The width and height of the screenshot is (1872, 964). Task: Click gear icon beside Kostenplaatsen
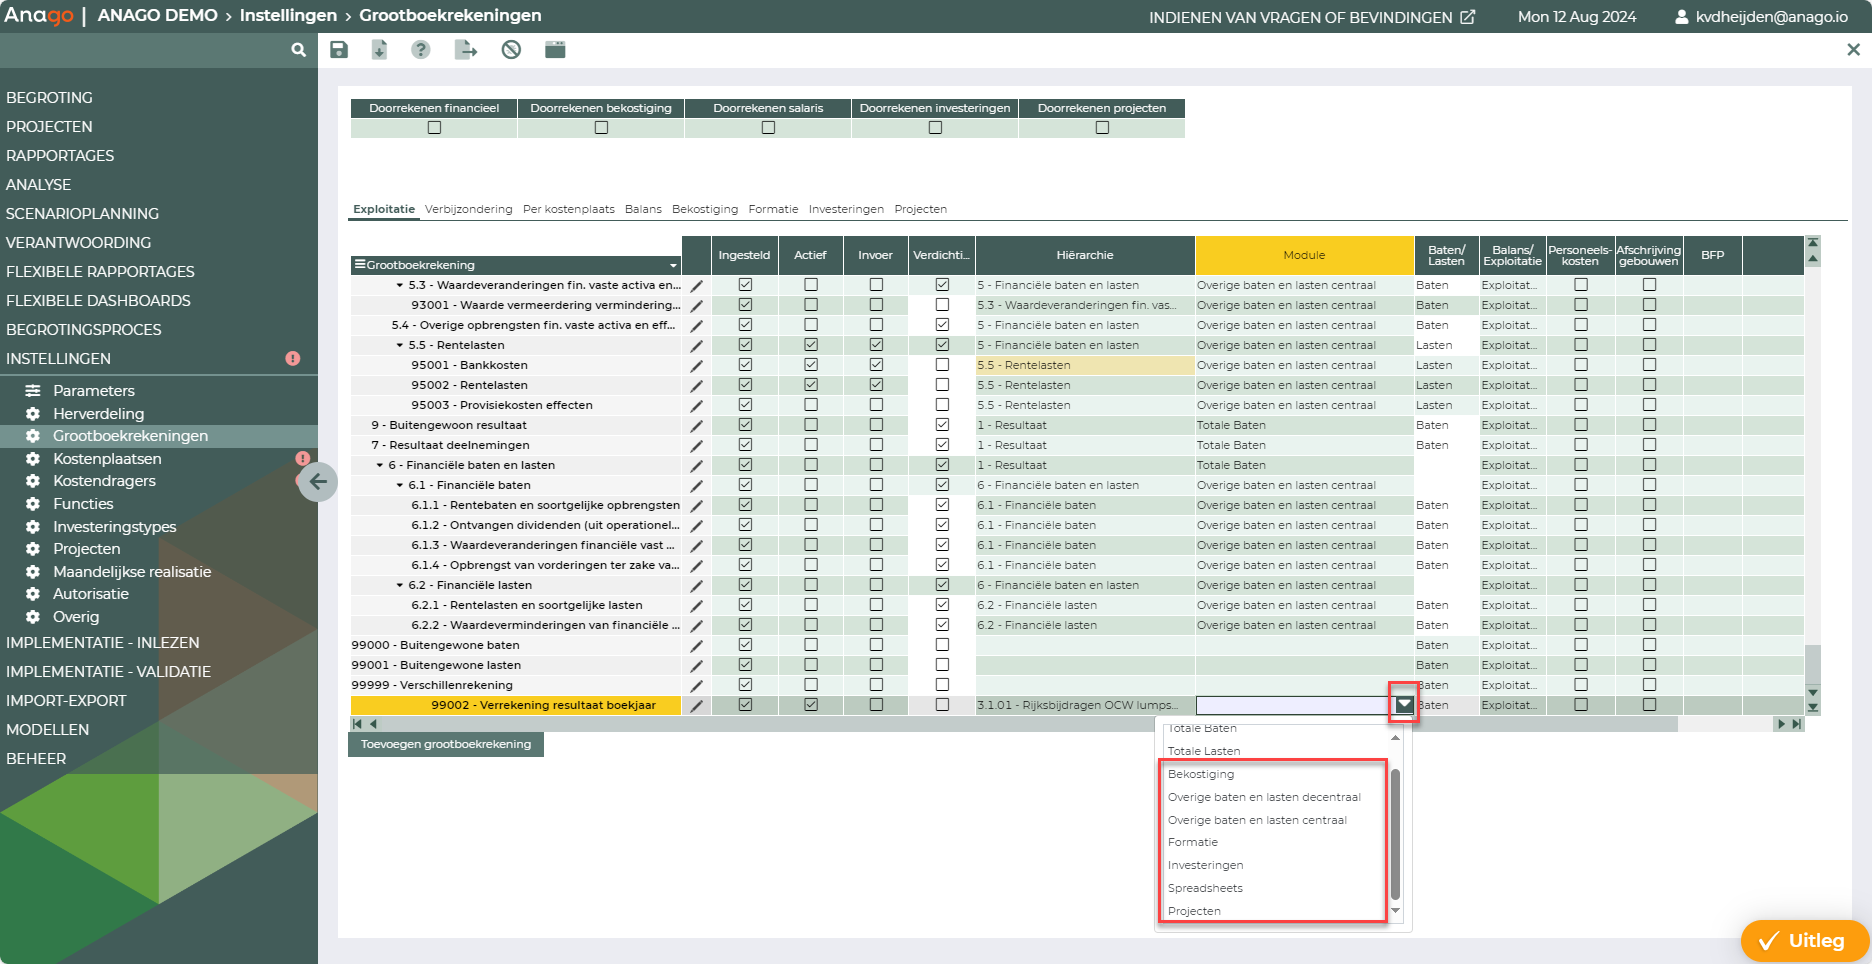[33, 459]
